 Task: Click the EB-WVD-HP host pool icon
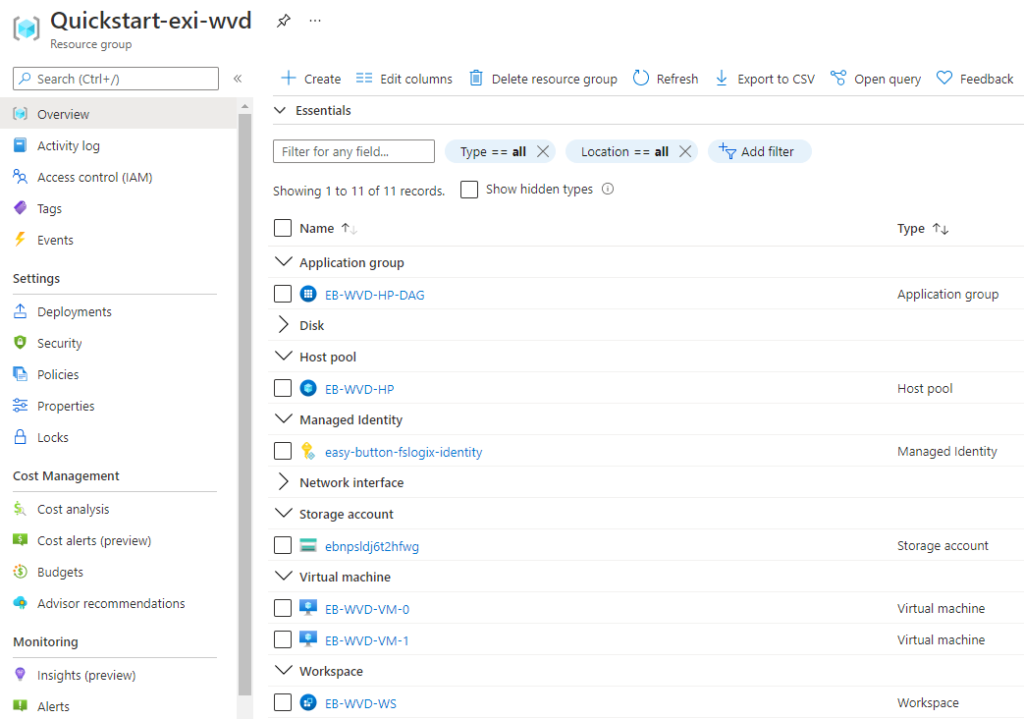308,388
